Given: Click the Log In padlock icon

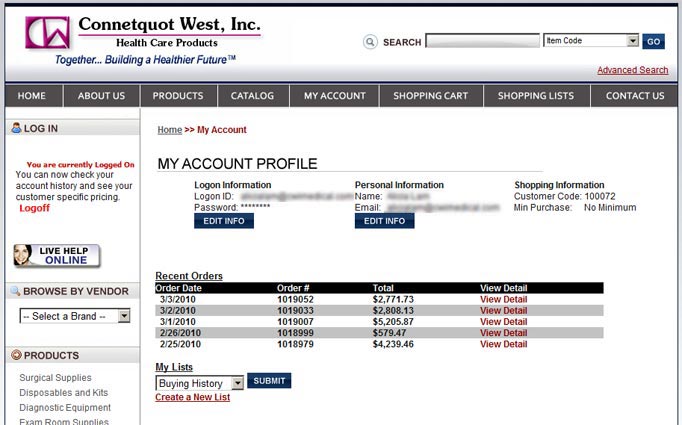Looking at the screenshot, I should 15,129.
